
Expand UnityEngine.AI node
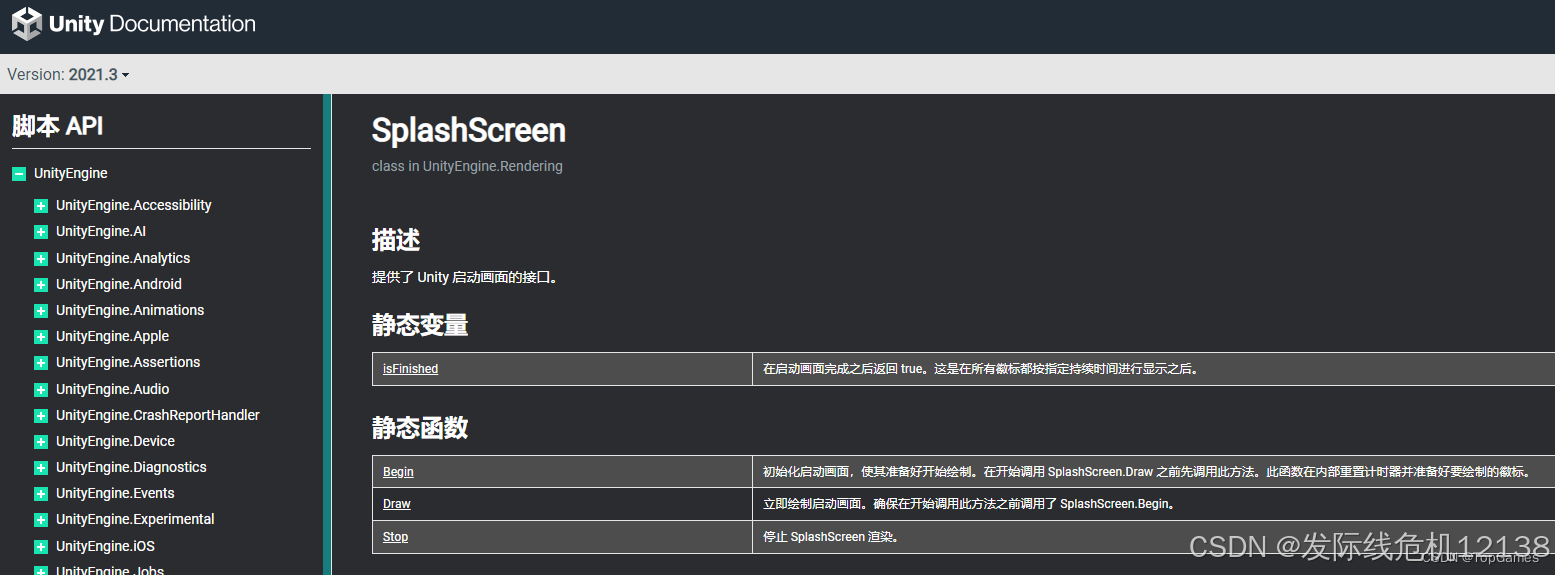tap(41, 232)
